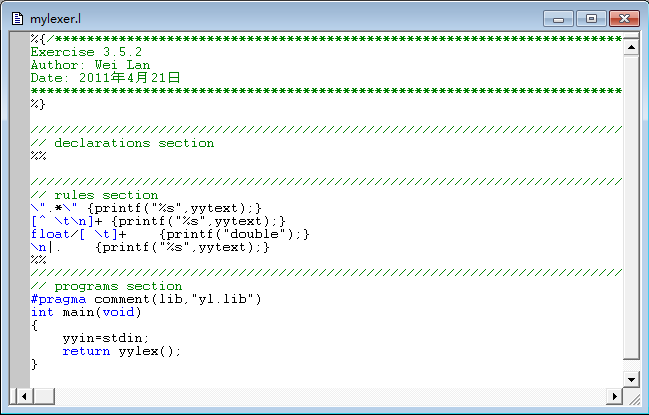Click the vertical scrollbar thumb
This screenshot has height=415, width=649.
point(631,207)
